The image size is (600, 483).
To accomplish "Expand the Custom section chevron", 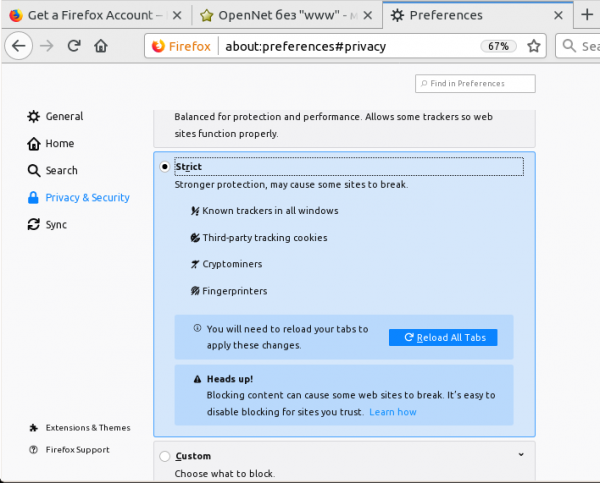I will (522, 455).
